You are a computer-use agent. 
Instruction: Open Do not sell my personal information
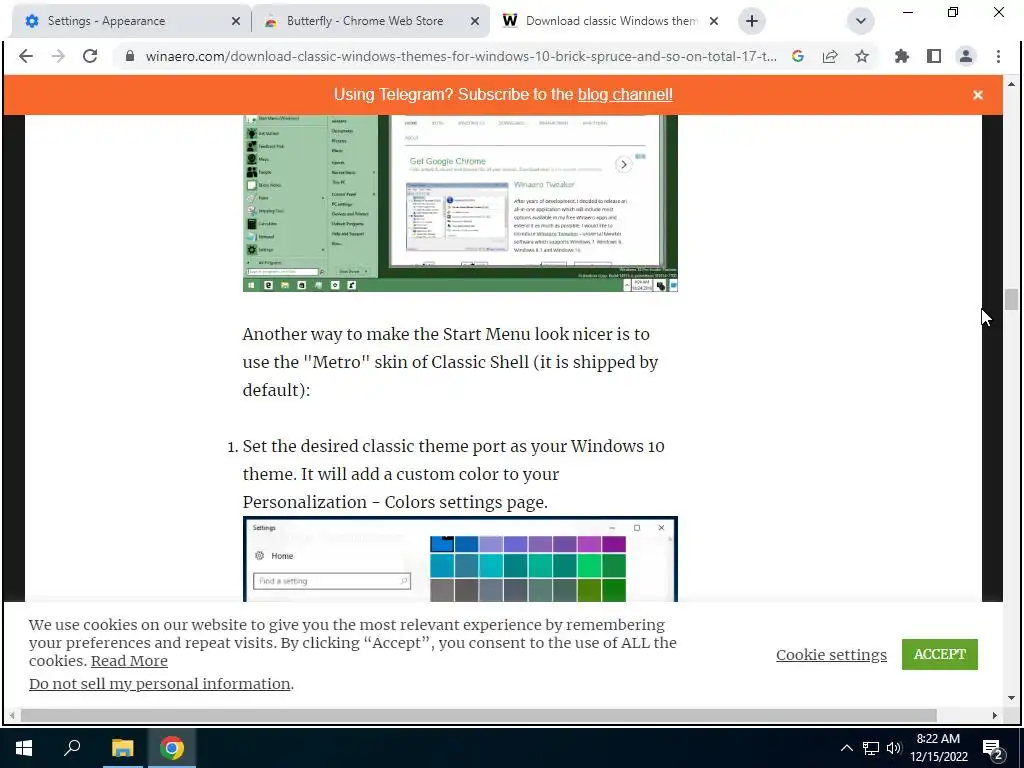pyautogui.click(x=159, y=684)
